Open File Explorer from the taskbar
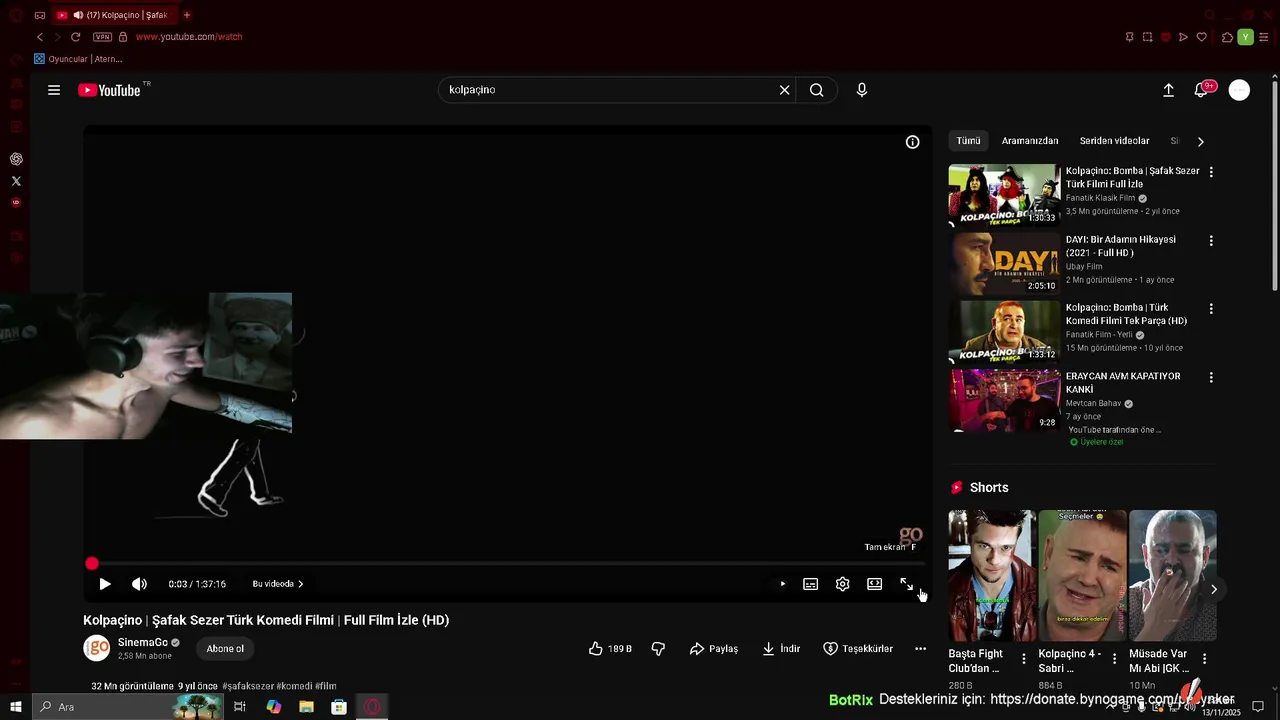The height and width of the screenshot is (720, 1280). point(307,707)
